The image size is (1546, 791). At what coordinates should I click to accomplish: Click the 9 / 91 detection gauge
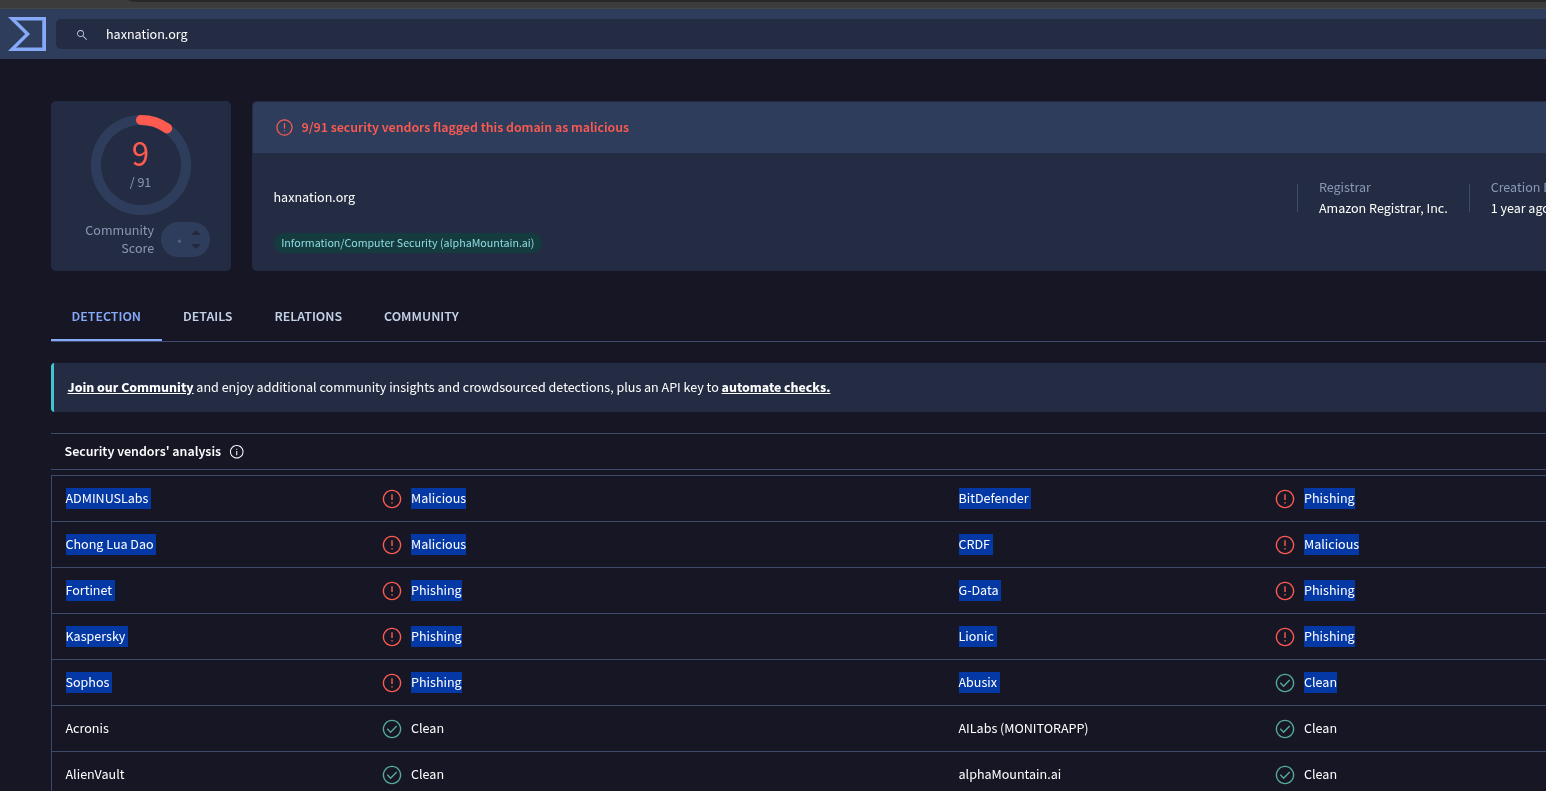(141, 165)
